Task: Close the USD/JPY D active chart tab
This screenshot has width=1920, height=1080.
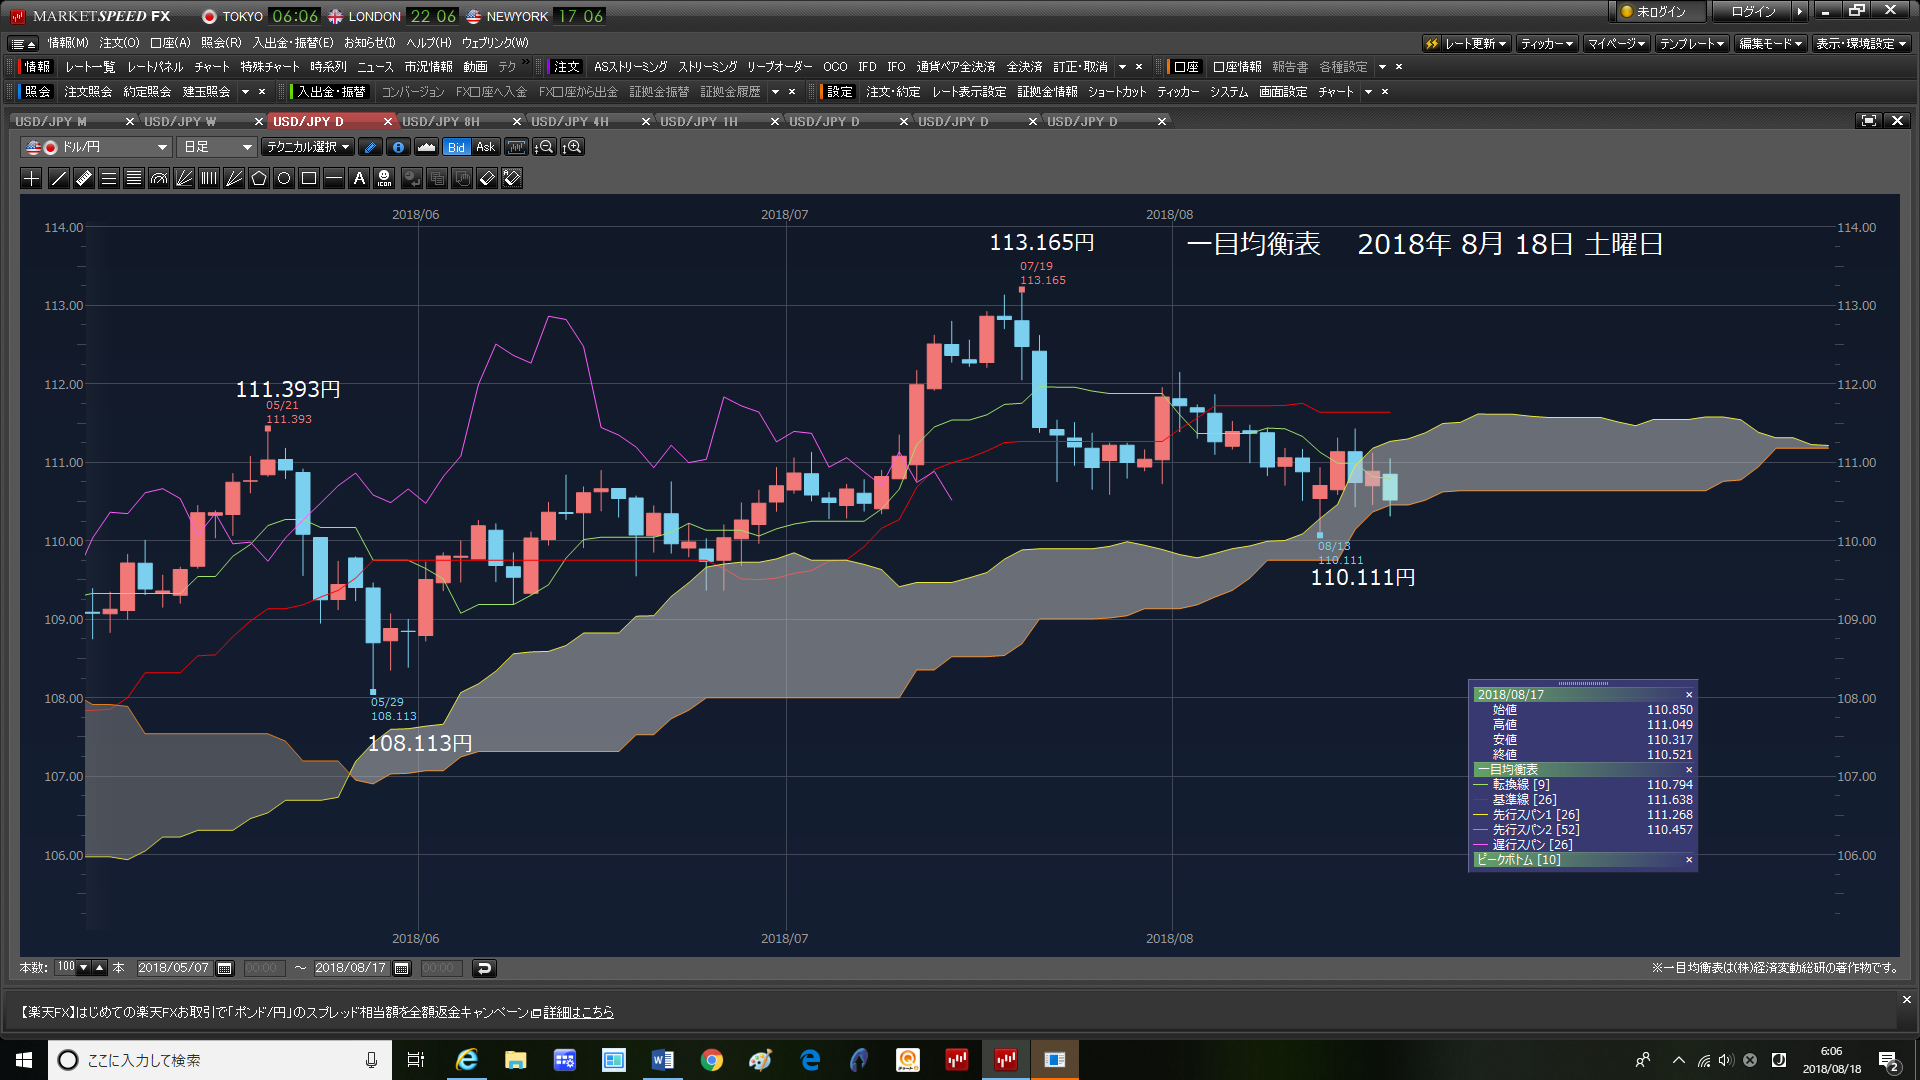Action: click(x=388, y=121)
